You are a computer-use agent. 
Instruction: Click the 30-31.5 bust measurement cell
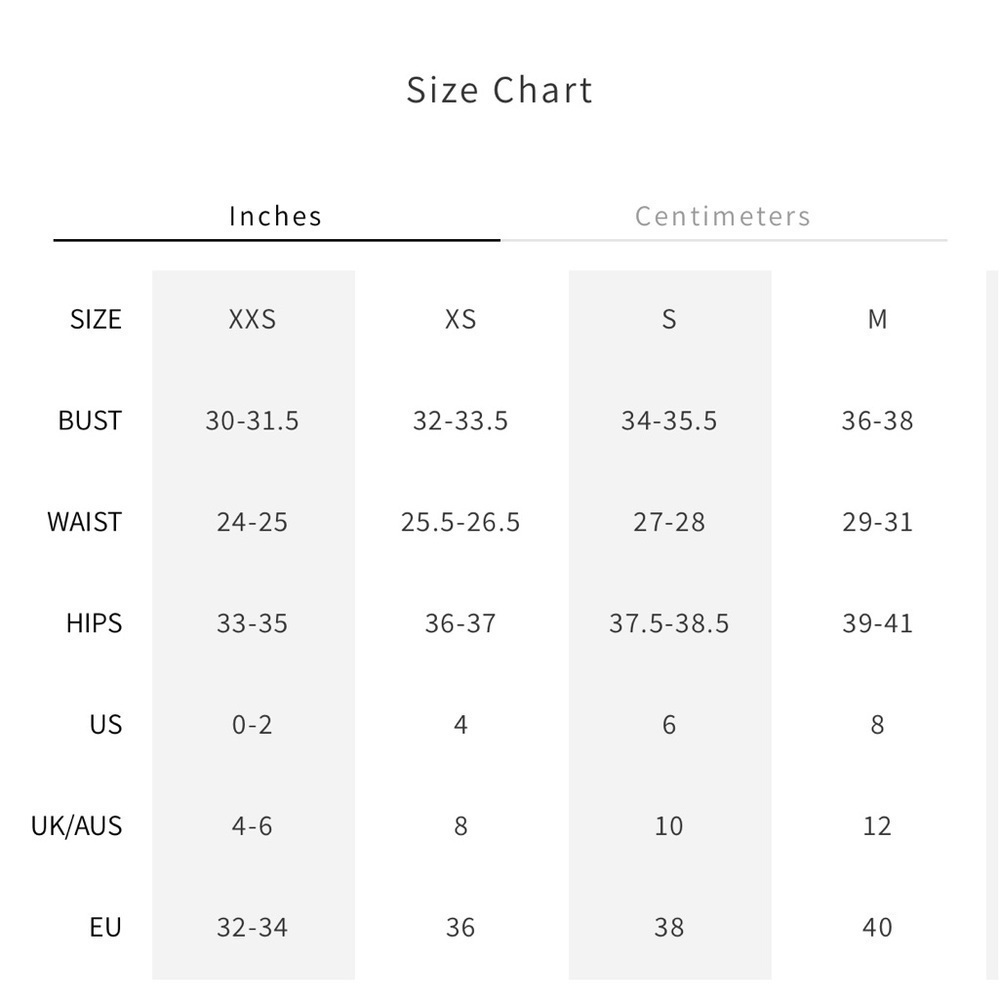(252, 421)
